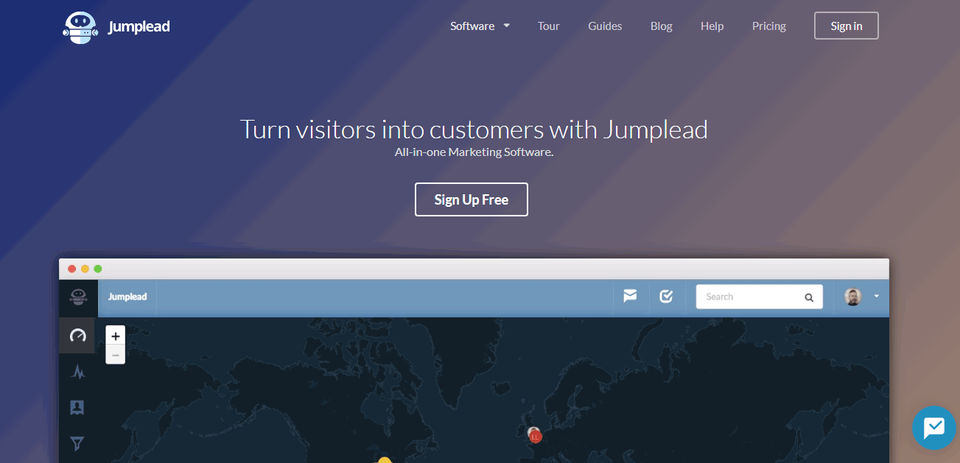Viewport: 960px width, 463px height.
Task: Click the Jumplead brand name text
Action: pyautogui.click(x=139, y=27)
